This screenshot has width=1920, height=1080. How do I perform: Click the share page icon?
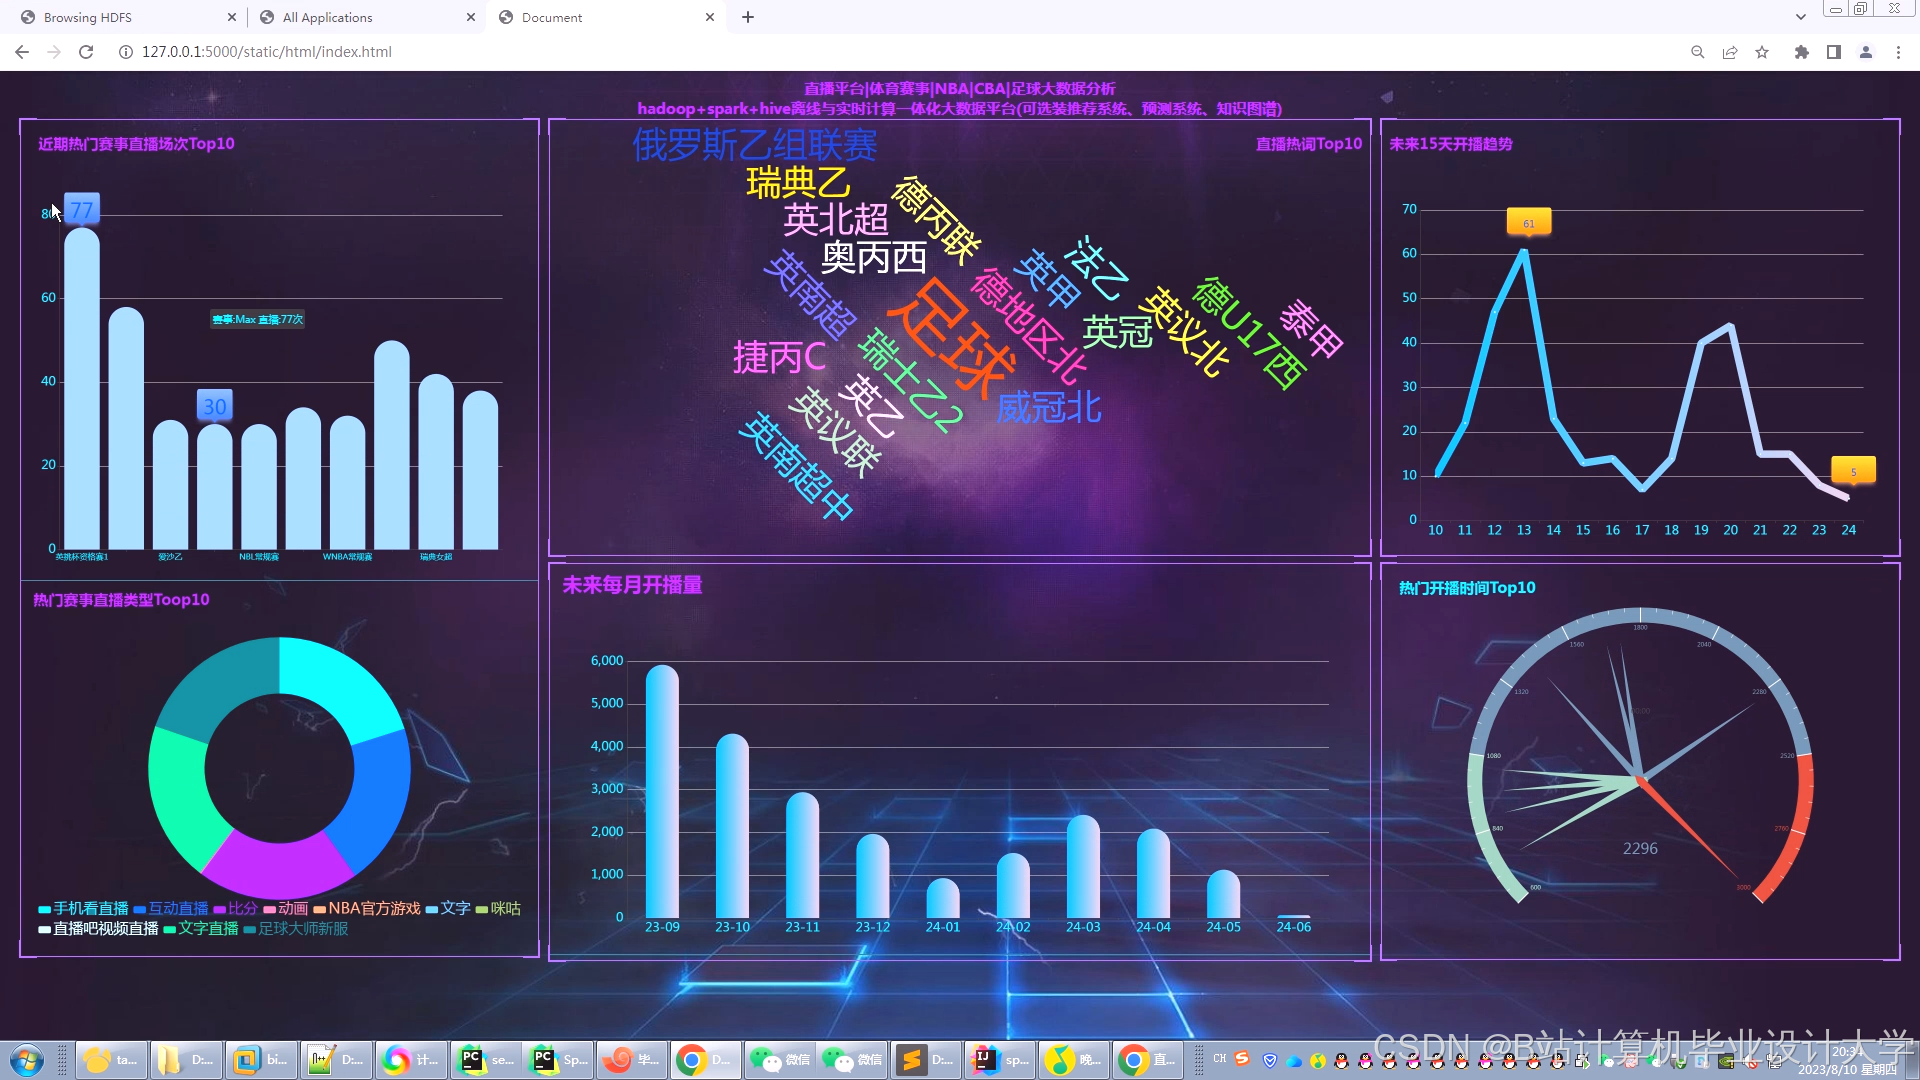[x=1729, y=52]
